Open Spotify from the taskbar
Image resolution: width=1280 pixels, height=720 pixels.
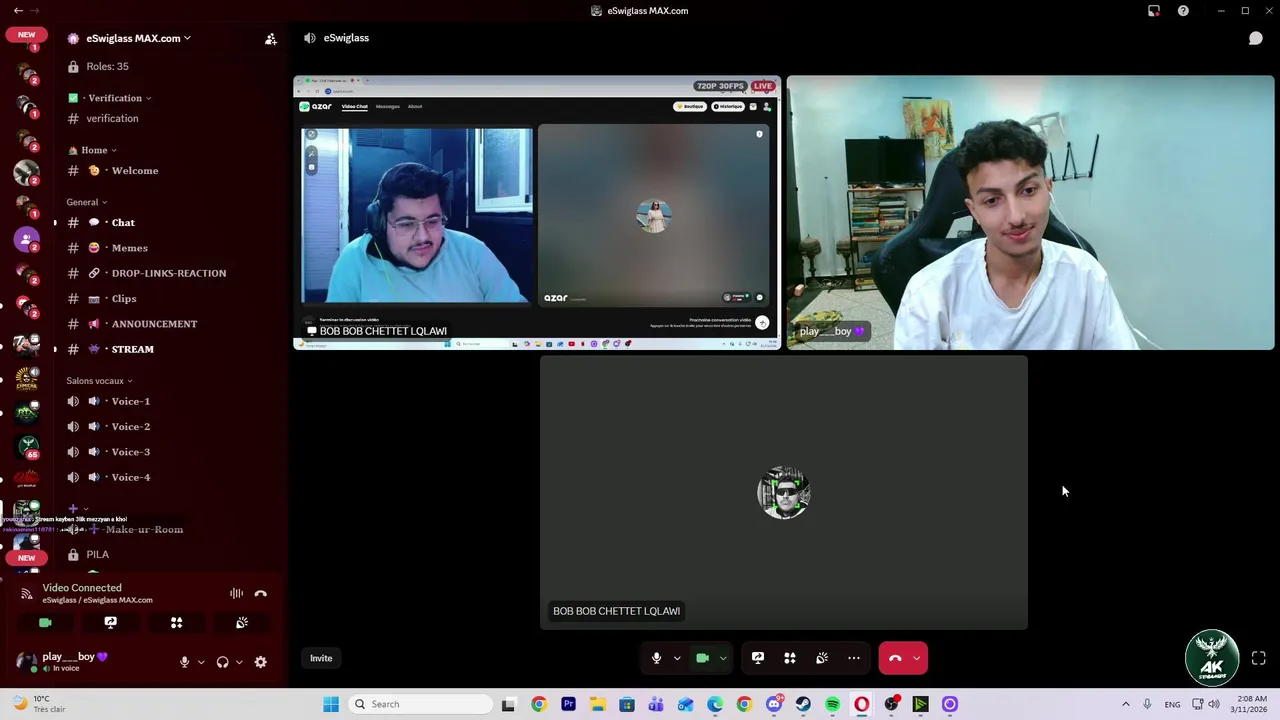click(x=832, y=704)
